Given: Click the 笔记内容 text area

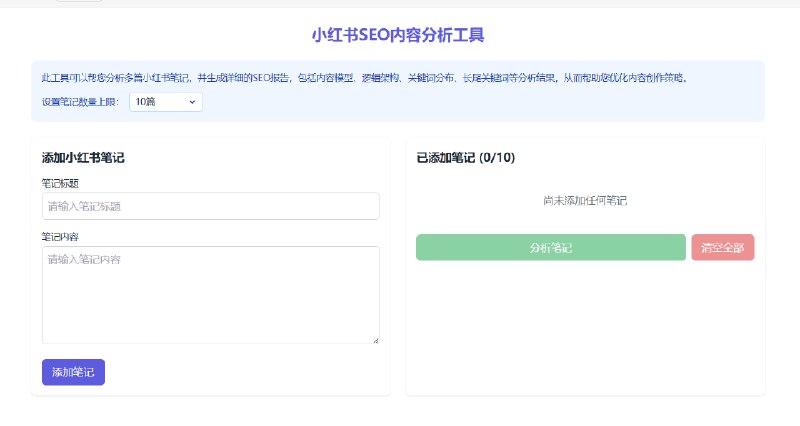Looking at the screenshot, I should (211, 295).
